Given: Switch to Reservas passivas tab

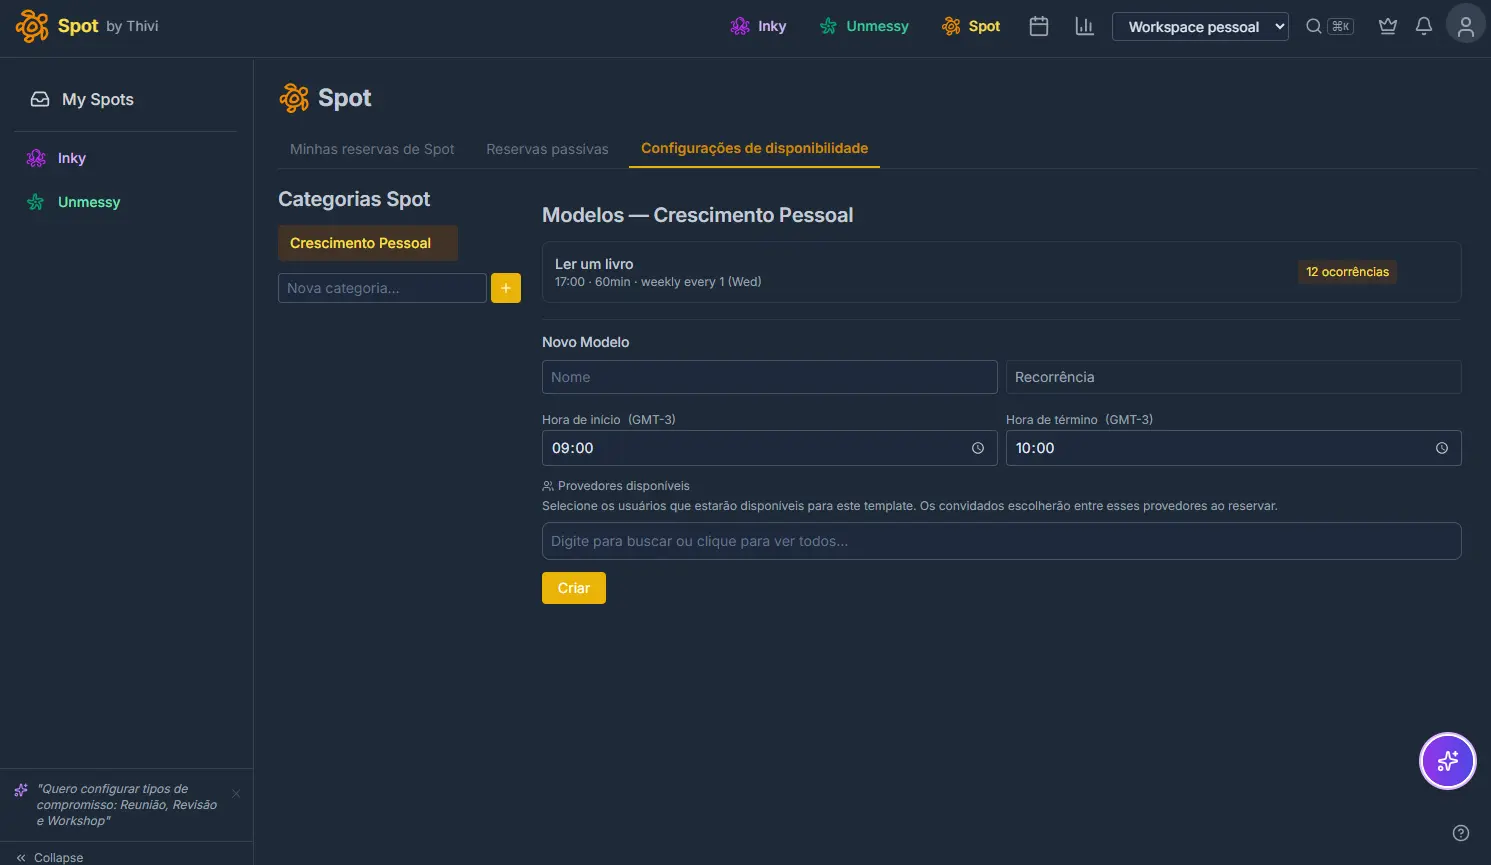Looking at the screenshot, I should coord(547,149).
